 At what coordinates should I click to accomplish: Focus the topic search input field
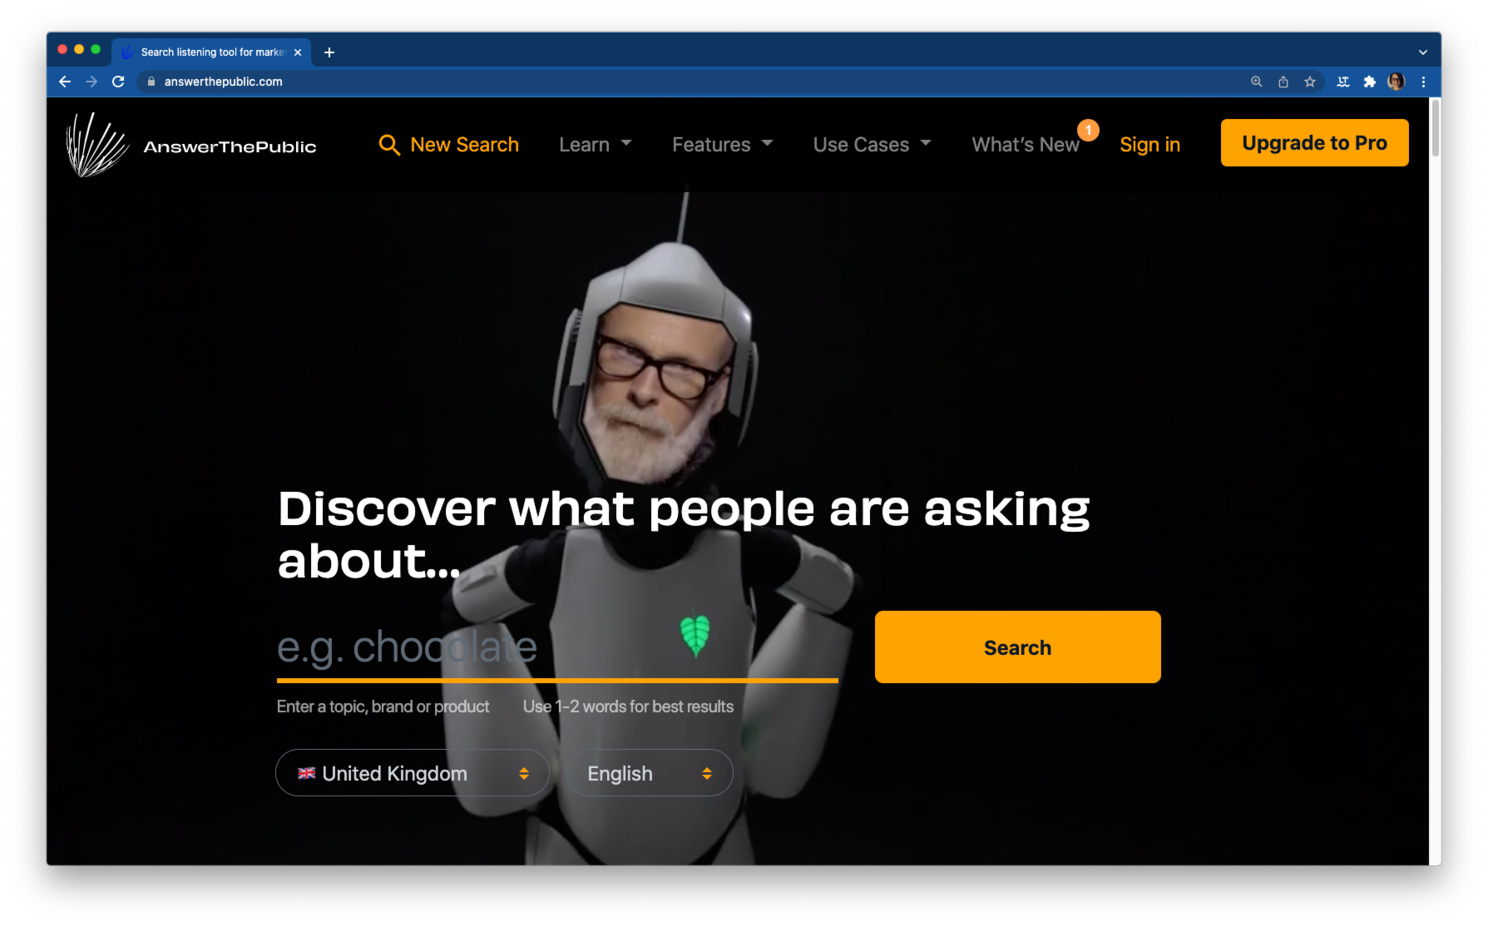(x=557, y=648)
